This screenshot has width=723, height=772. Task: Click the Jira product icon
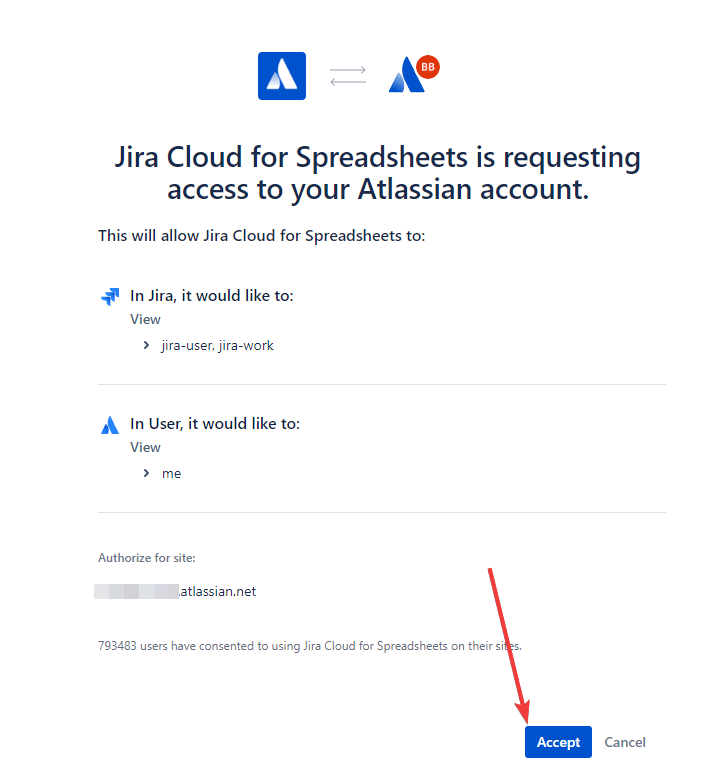pyautogui.click(x=110, y=296)
